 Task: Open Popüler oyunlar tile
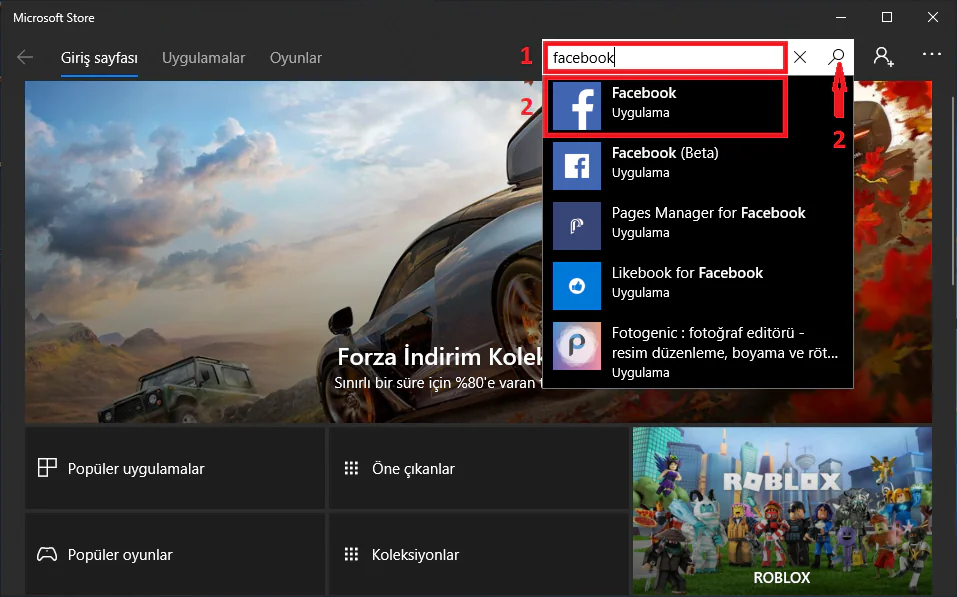tap(175, 554)
